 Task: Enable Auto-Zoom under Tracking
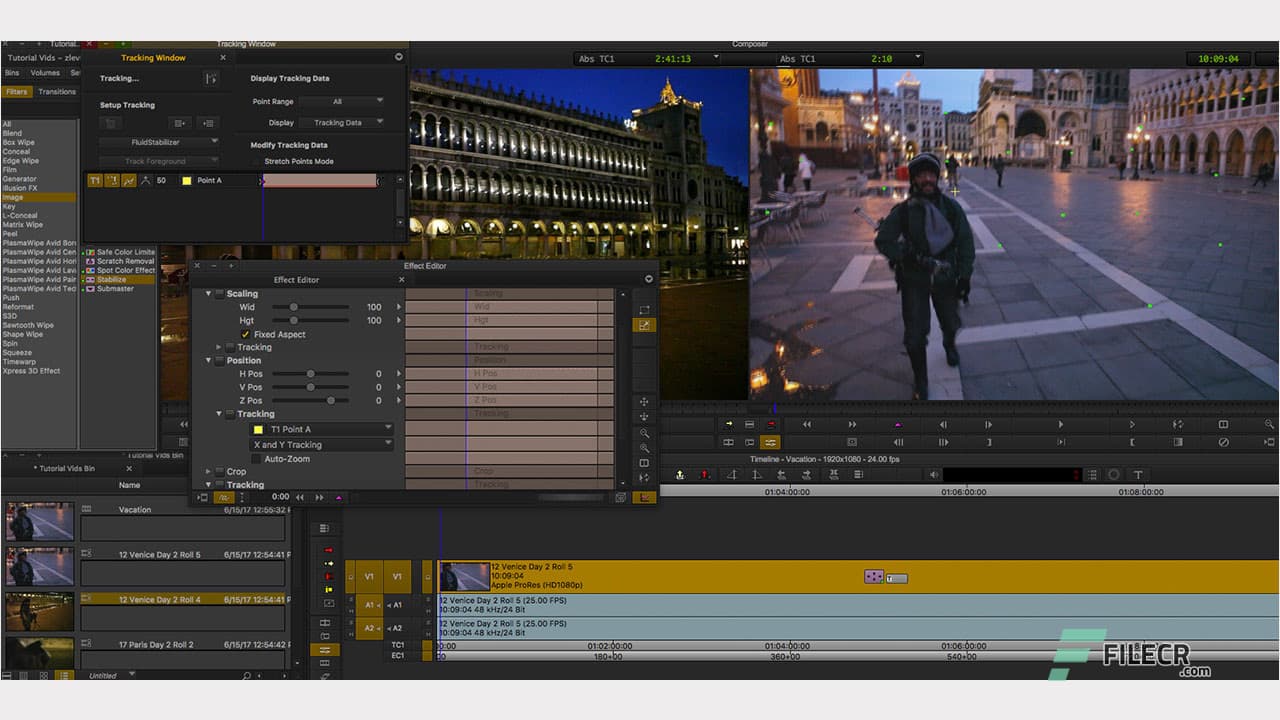[258, 459]
